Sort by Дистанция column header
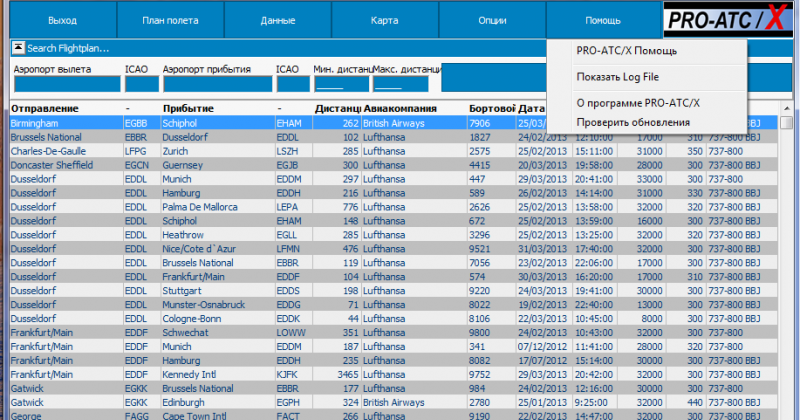 338,108
